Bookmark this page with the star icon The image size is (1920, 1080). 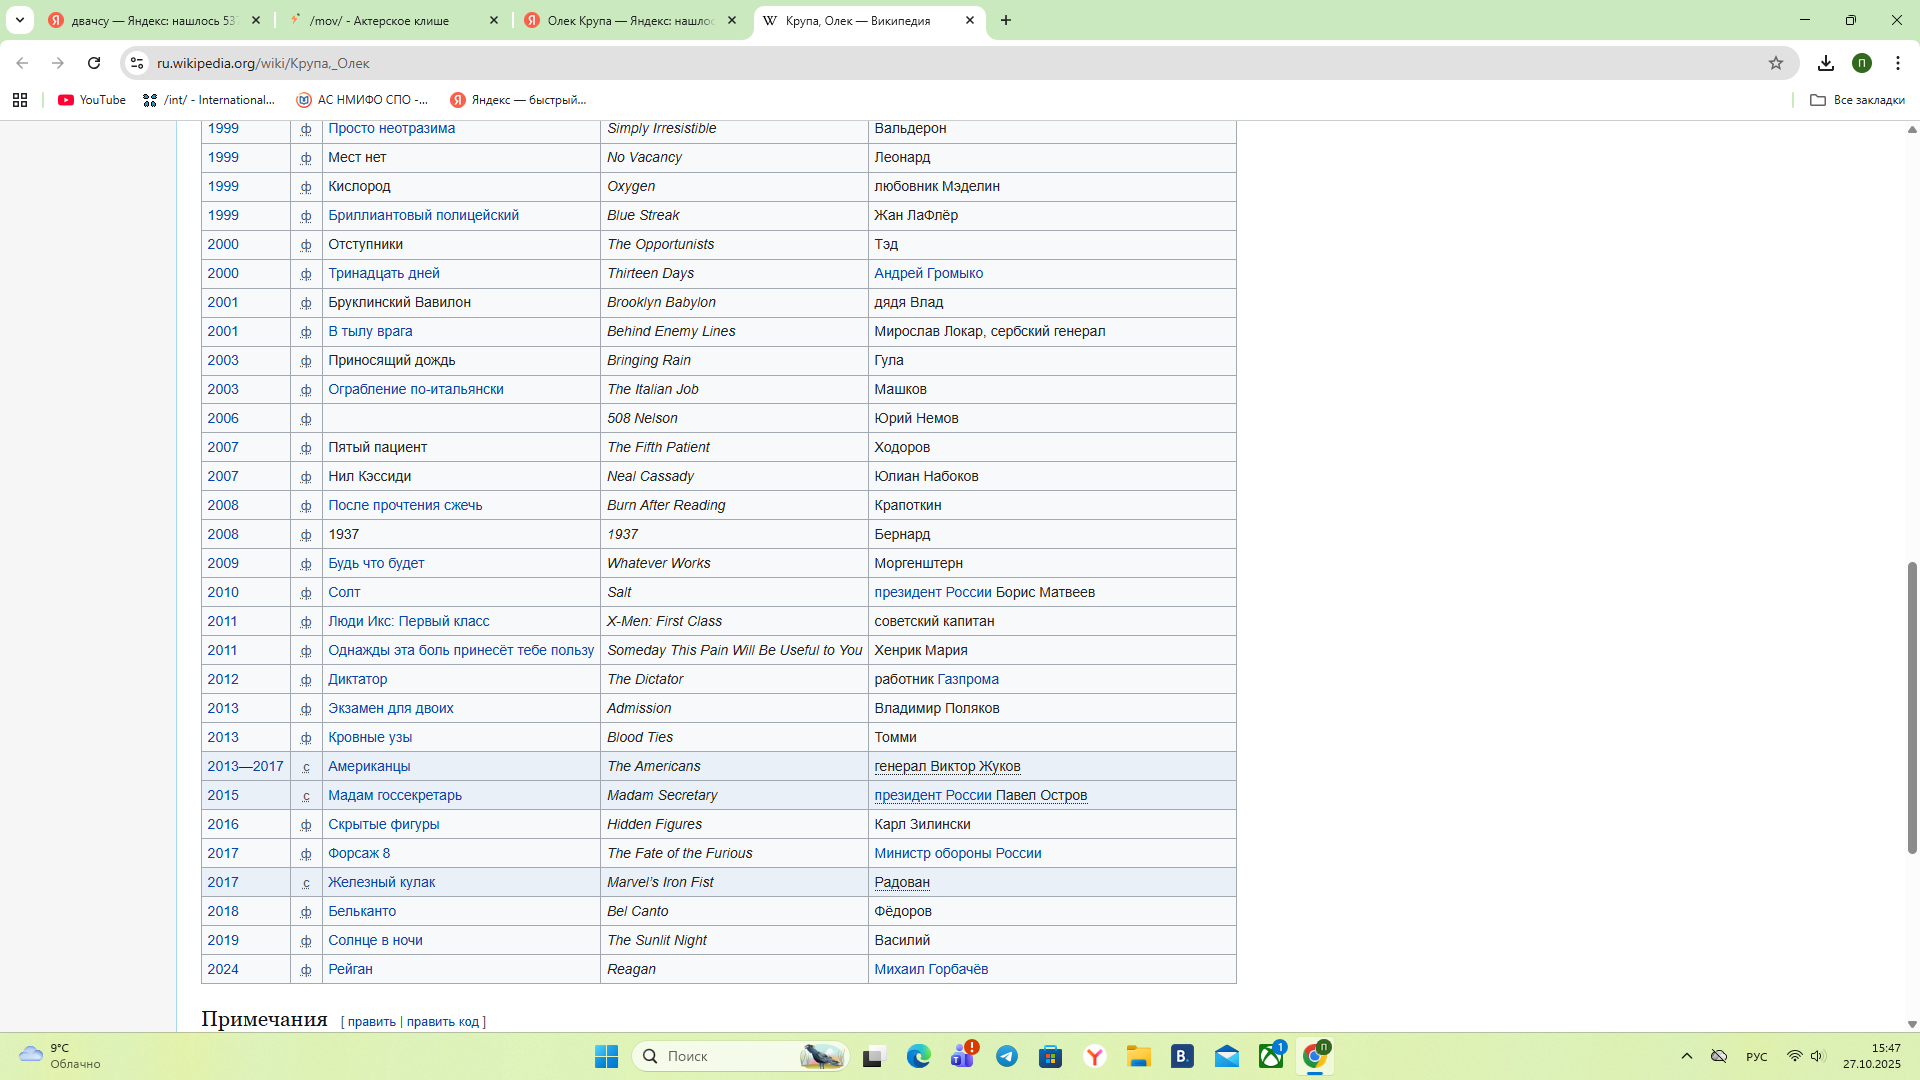coord(1776,63)
